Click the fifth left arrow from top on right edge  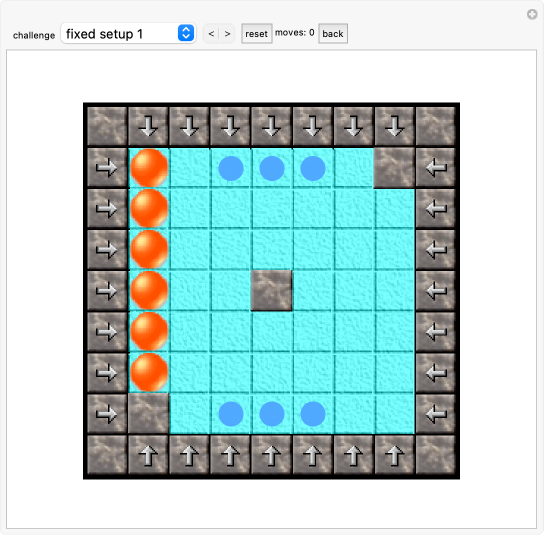(x=435, y=332)
